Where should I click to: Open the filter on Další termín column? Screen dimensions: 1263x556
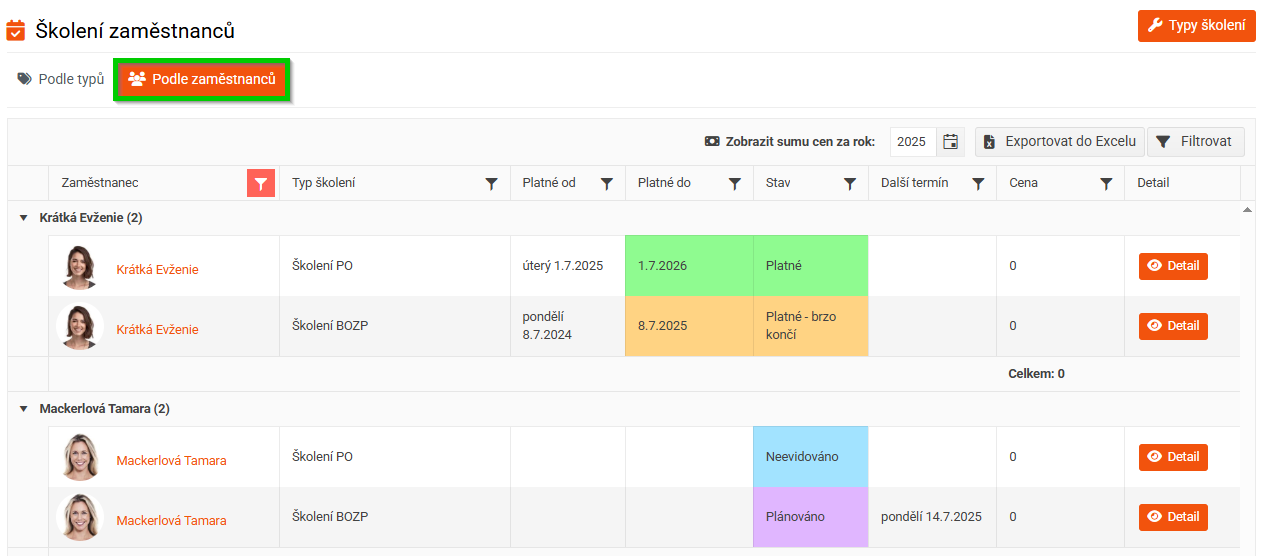[978, 183]
